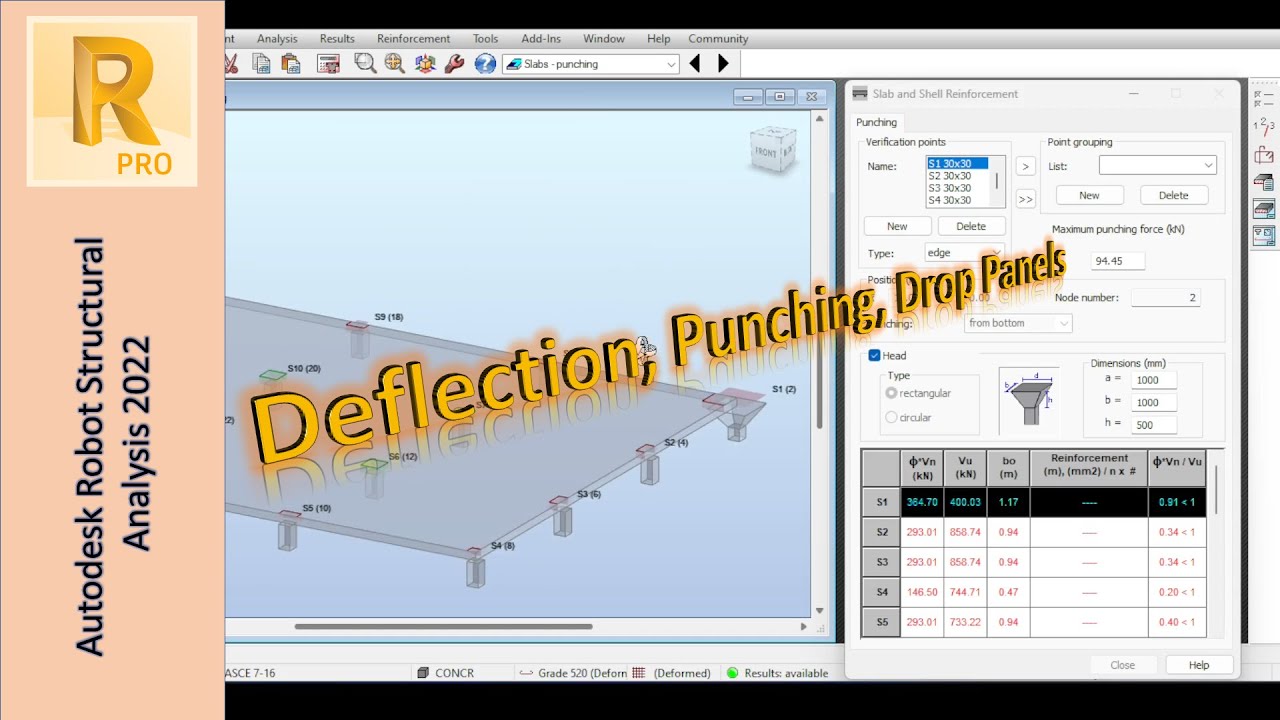Open the wrench preferences icon
The width and height of the screenshot is (1280, 720).
pos(454,64)
